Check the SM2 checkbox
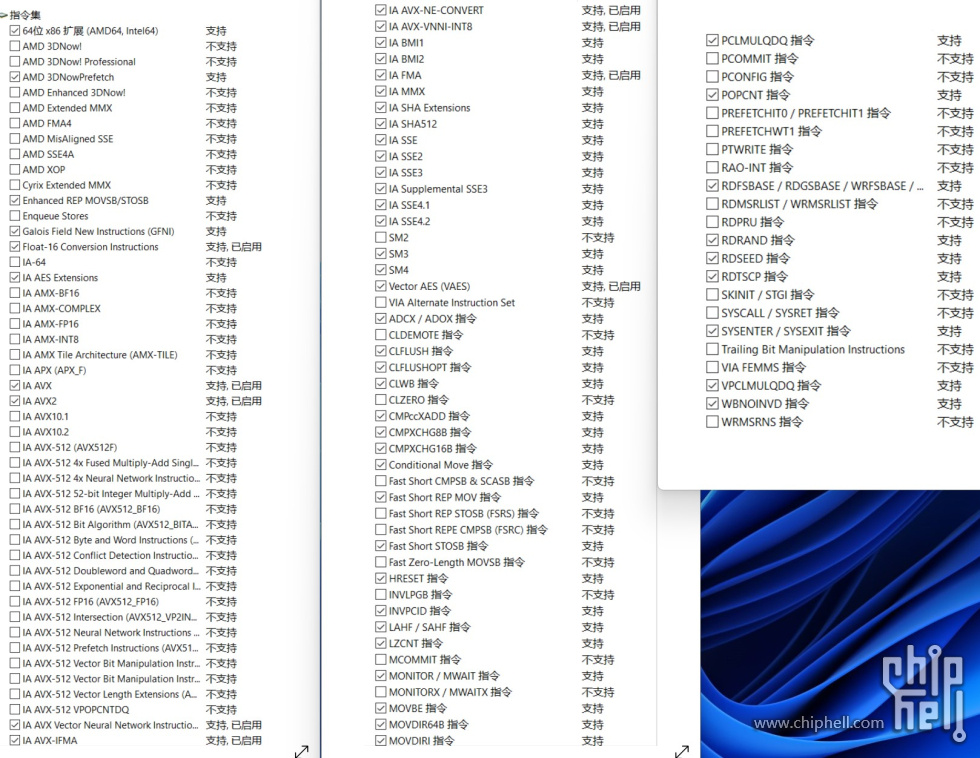Image resolution: width=980 pixels, height=758 pixels. (381, 237)
